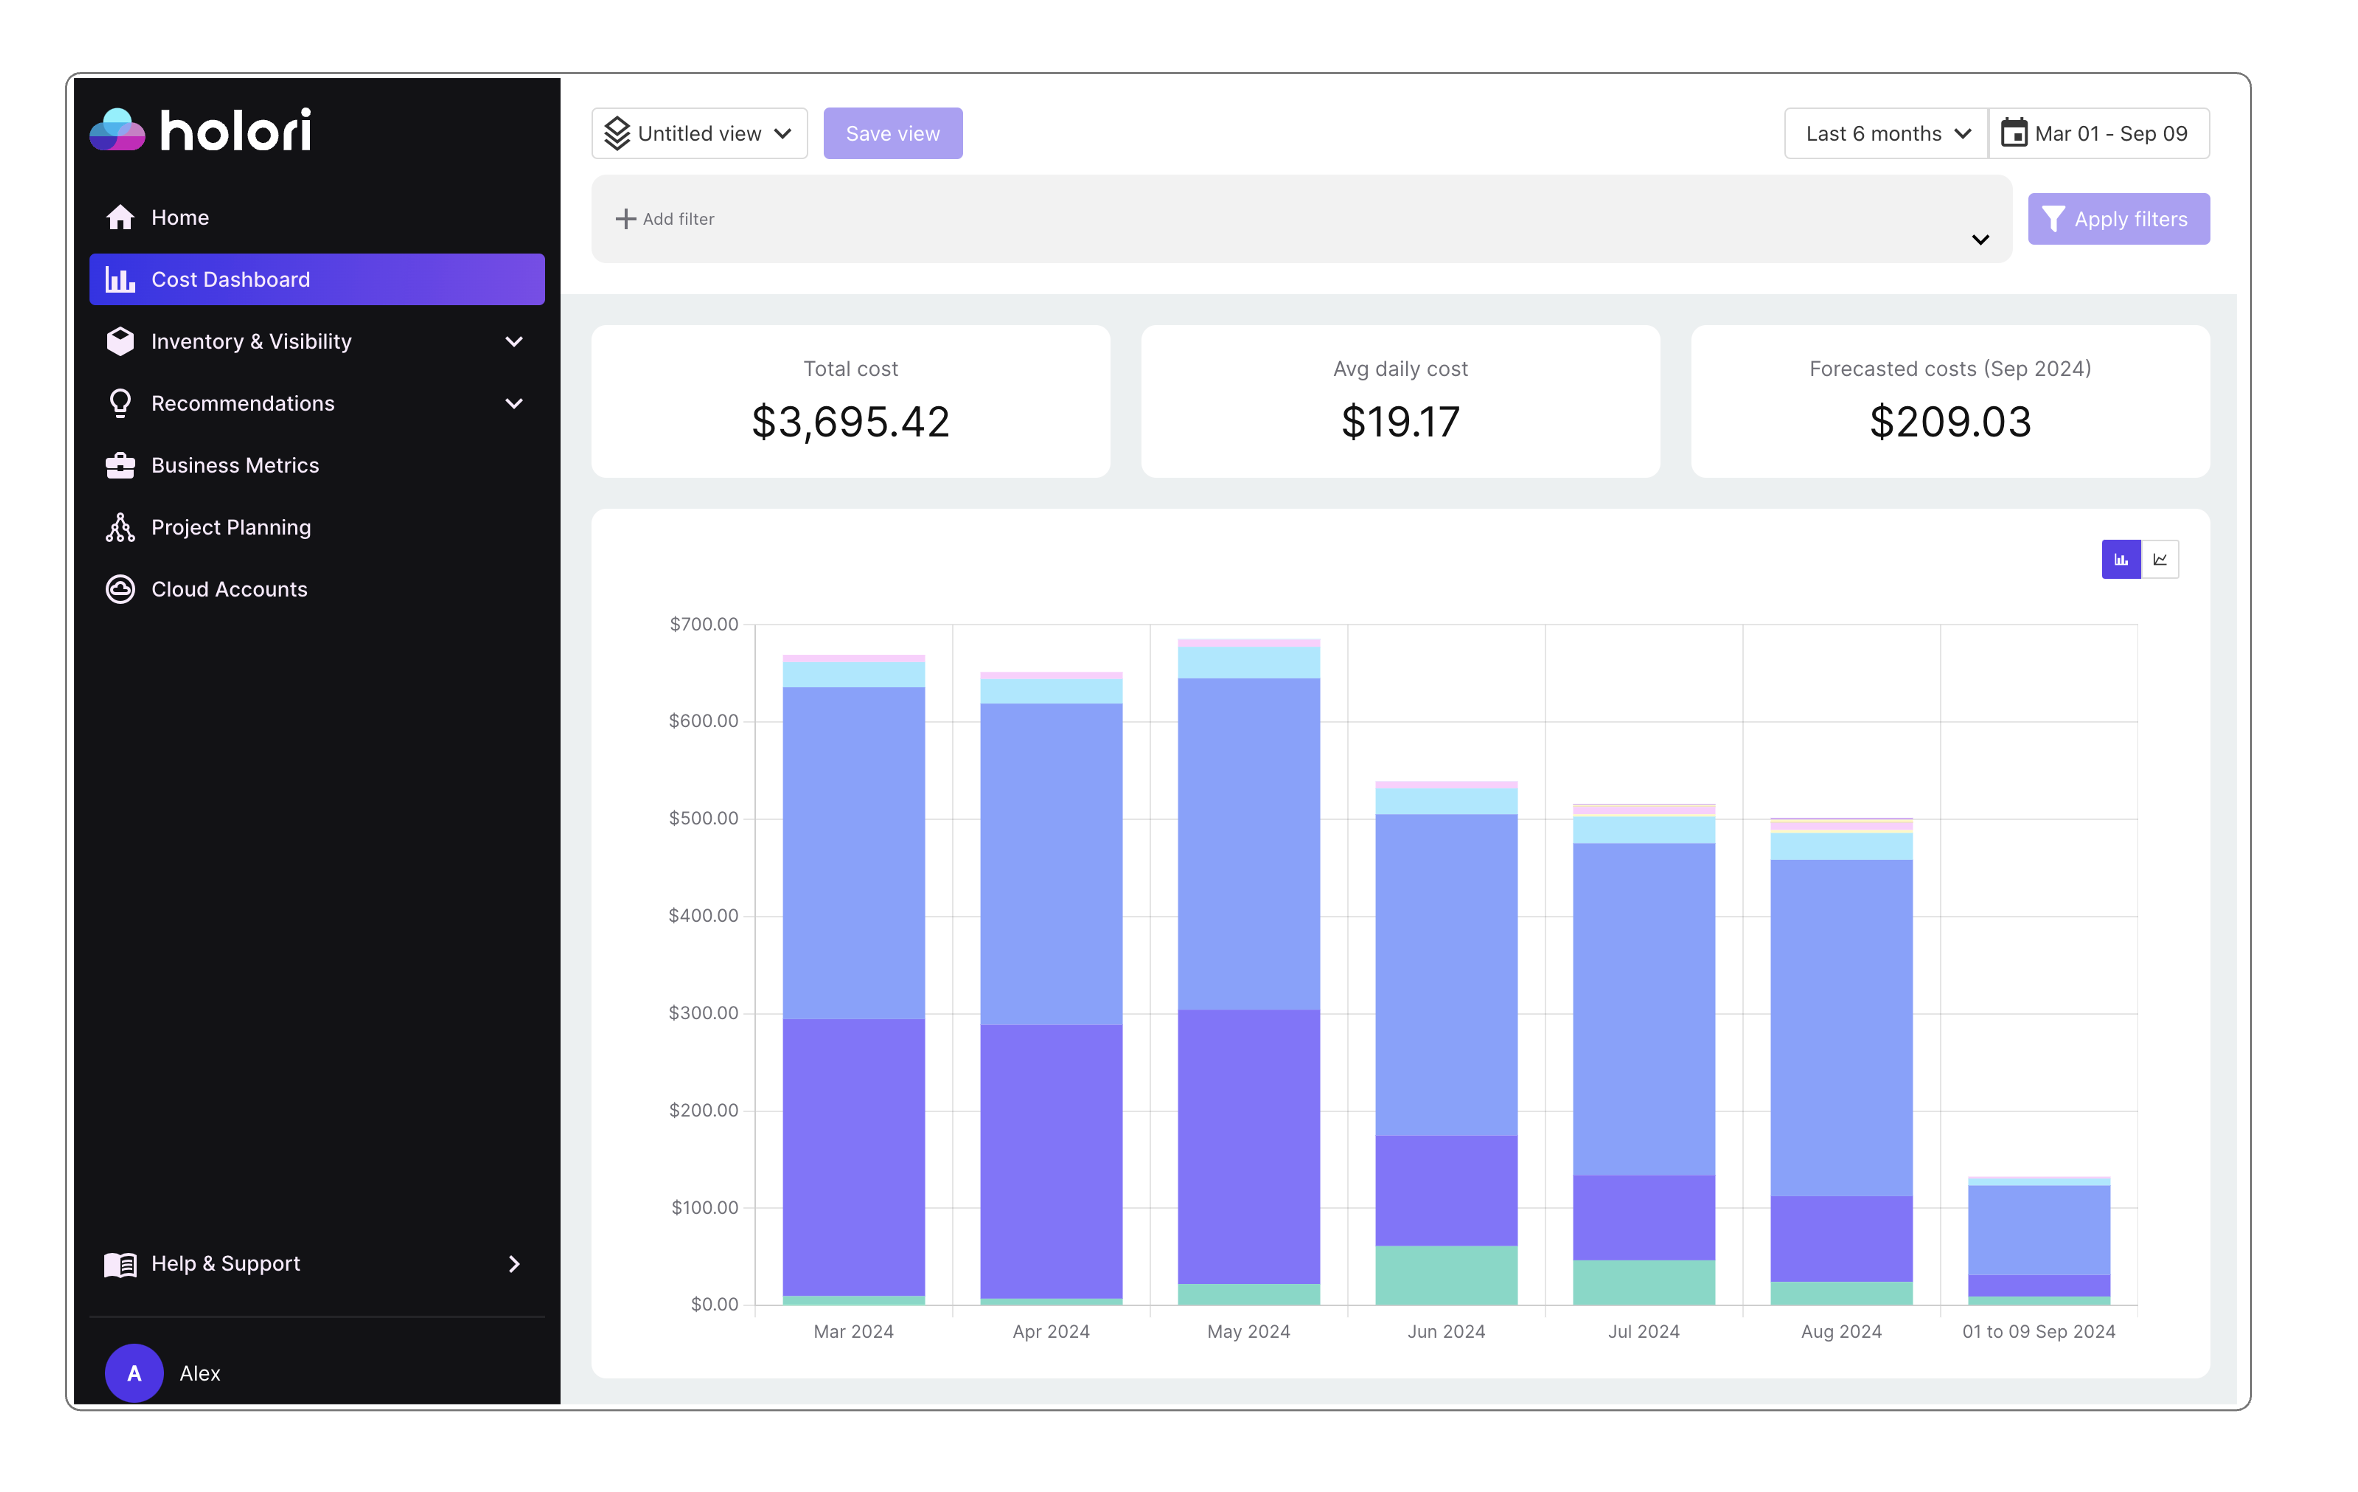Click the Business Metrics briefcase icon
Viewport: 2358px width, 1492px height.
[120, 465]
